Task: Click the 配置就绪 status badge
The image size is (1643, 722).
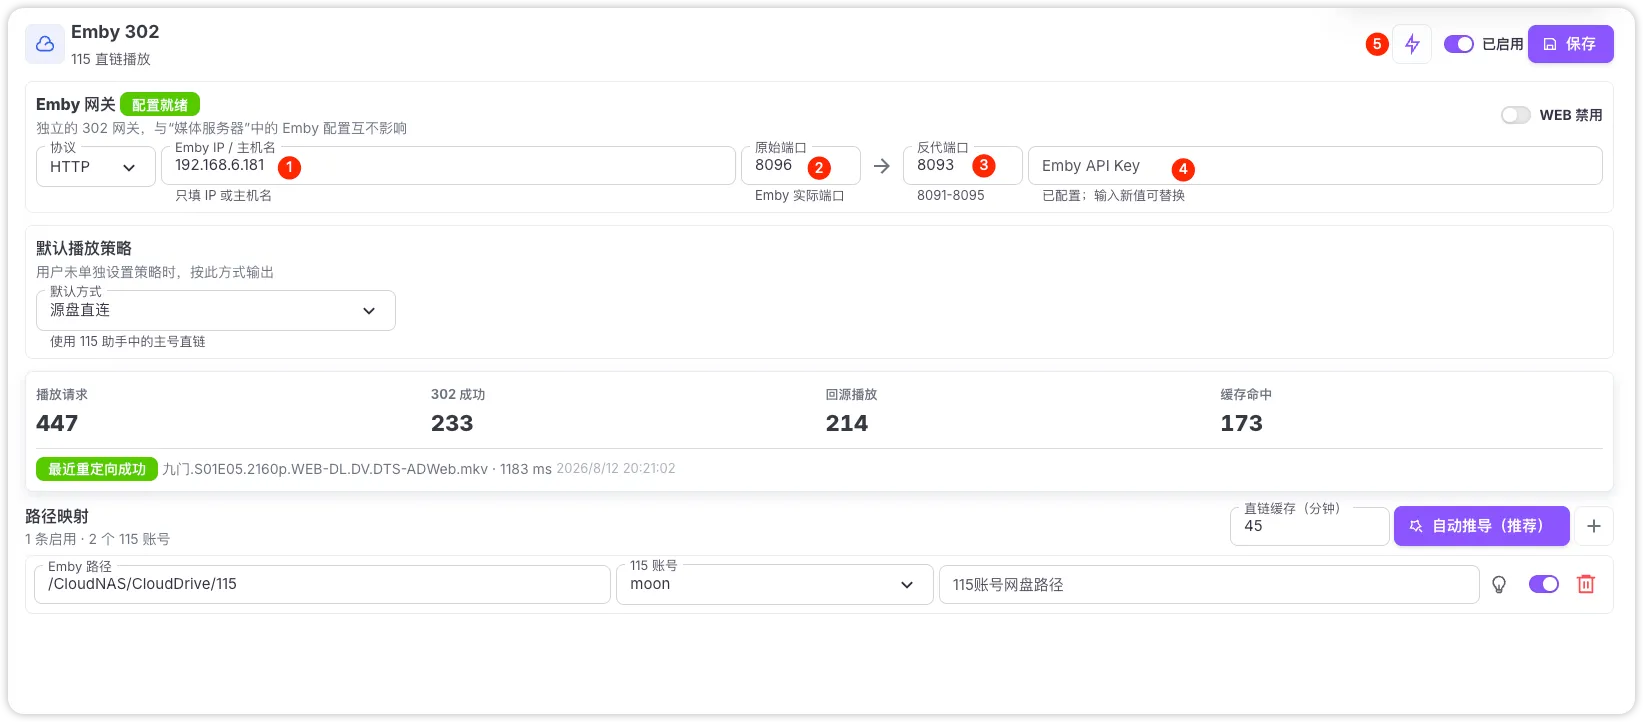Action: (x=160, y=105)
